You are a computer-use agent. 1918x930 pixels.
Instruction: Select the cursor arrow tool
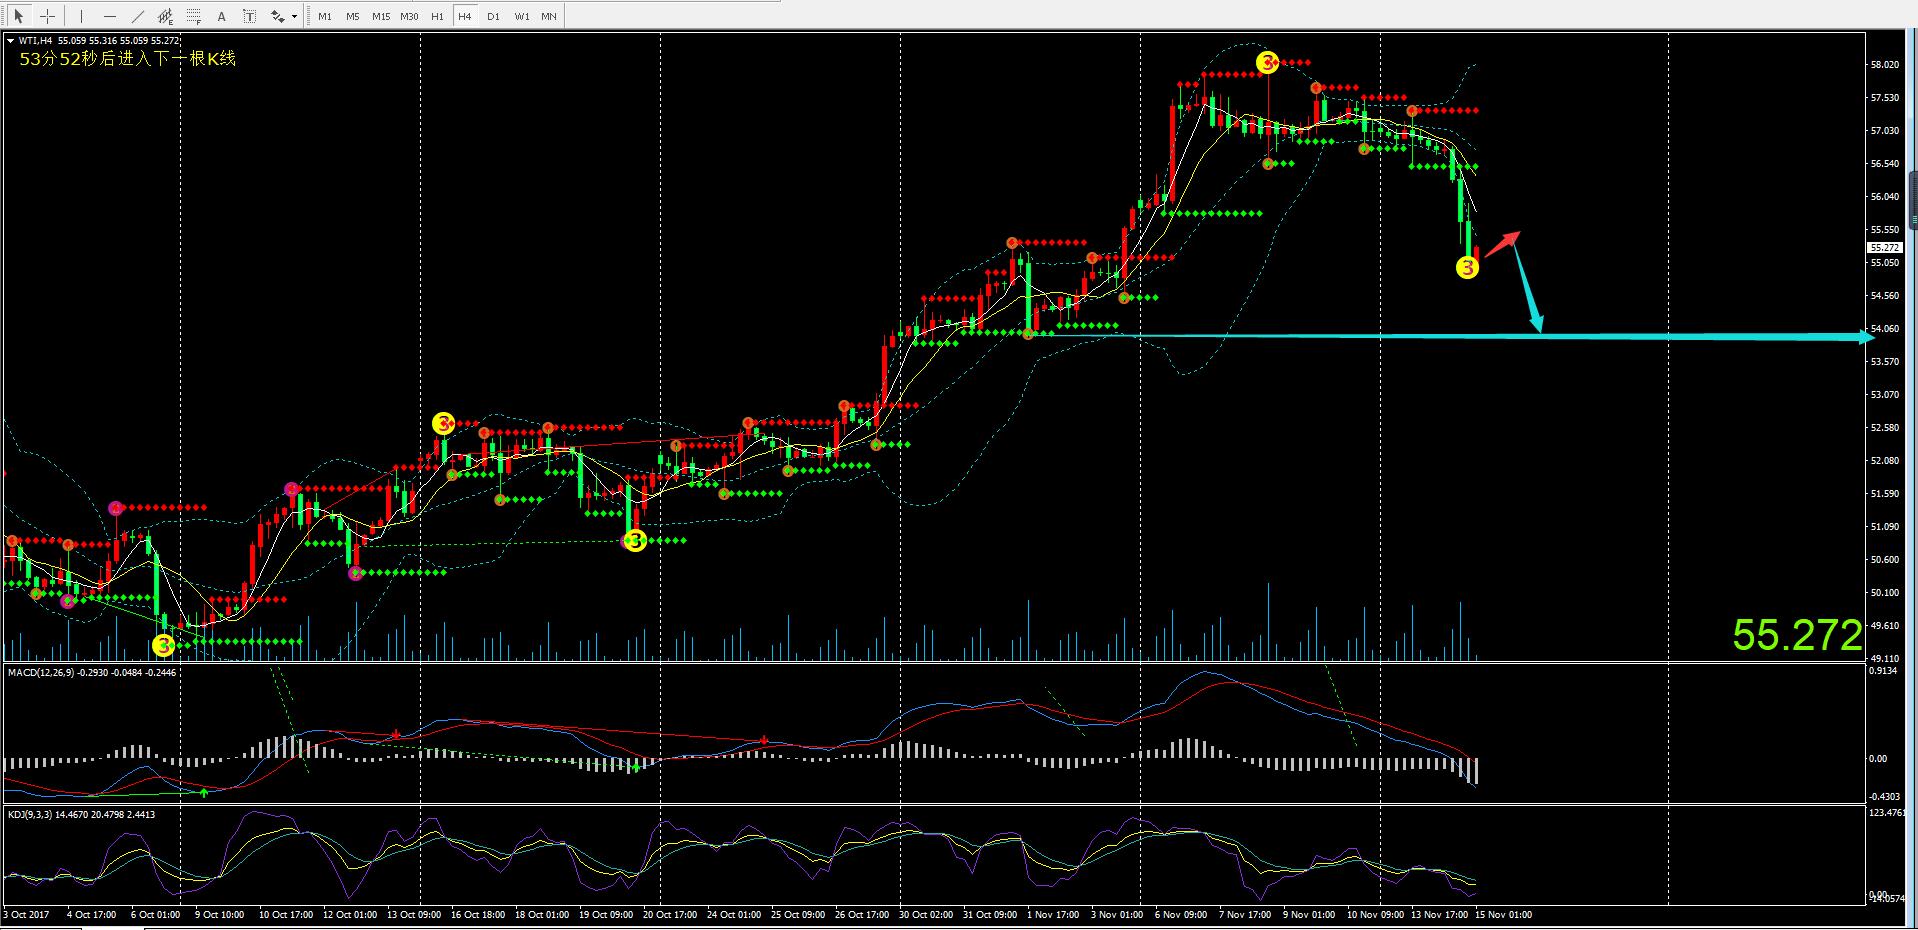(x=18, y=16)
